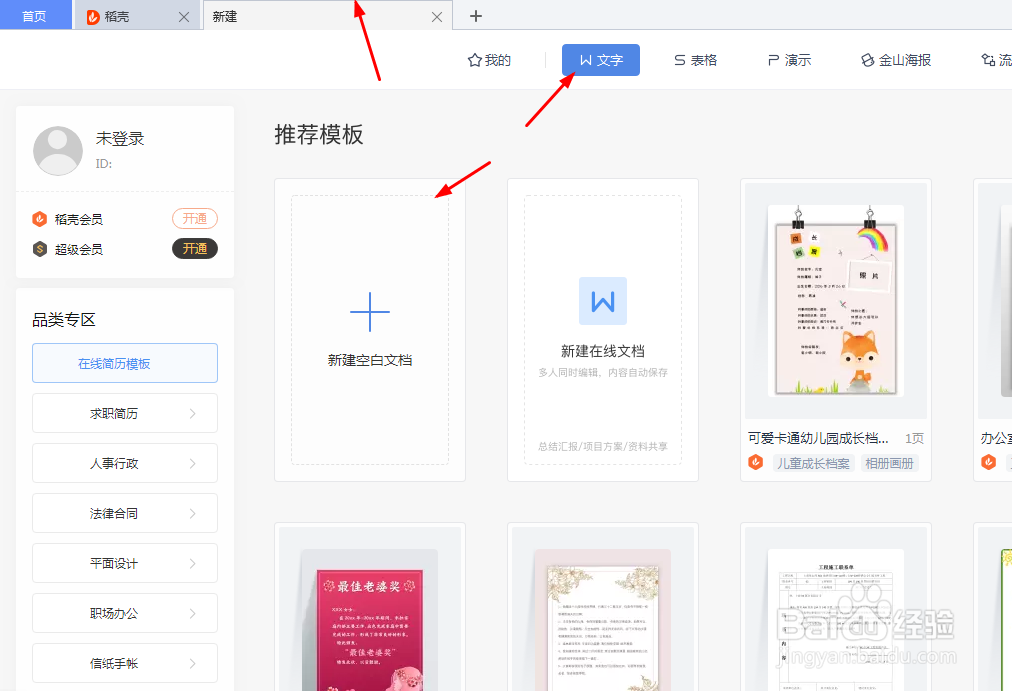Click the profile avatar icon
This screenshot has height=691, width=1012.
(x=57, y=150)
